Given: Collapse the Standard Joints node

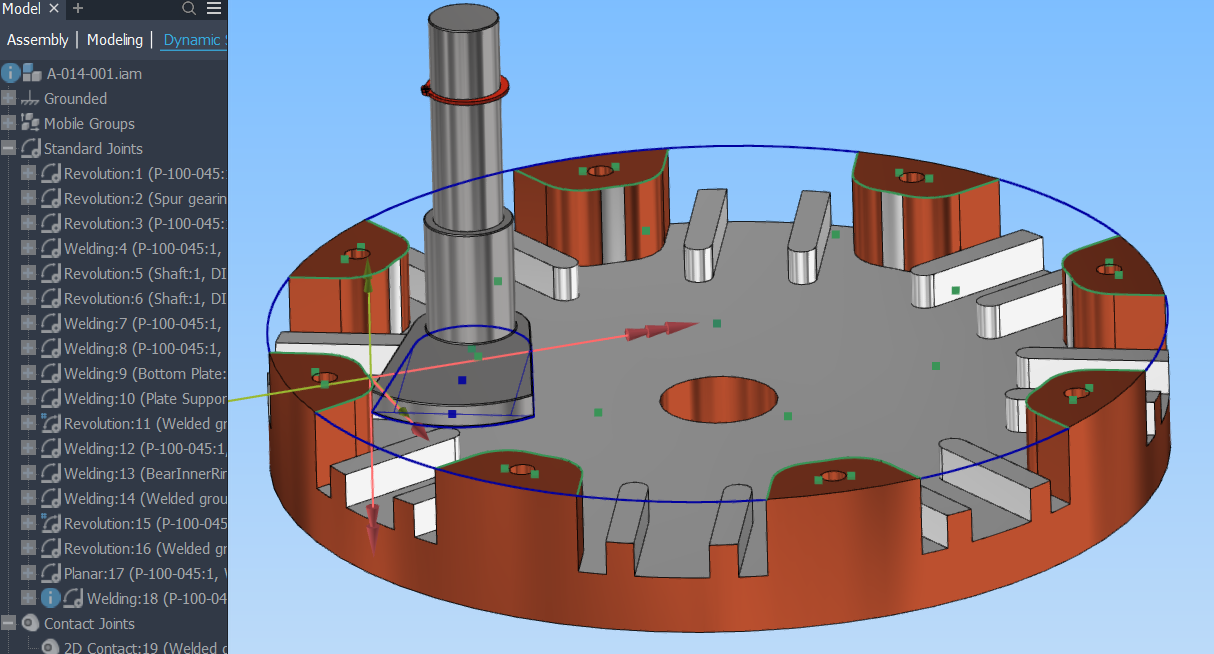Looking at the screenshot, I should 8,148.
